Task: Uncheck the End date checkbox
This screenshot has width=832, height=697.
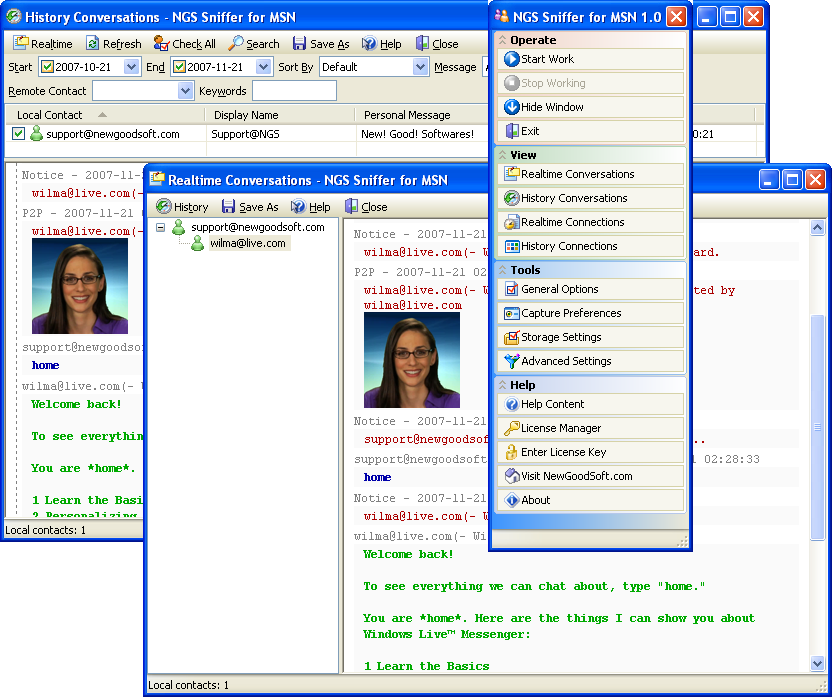Action: coord(179,67)
